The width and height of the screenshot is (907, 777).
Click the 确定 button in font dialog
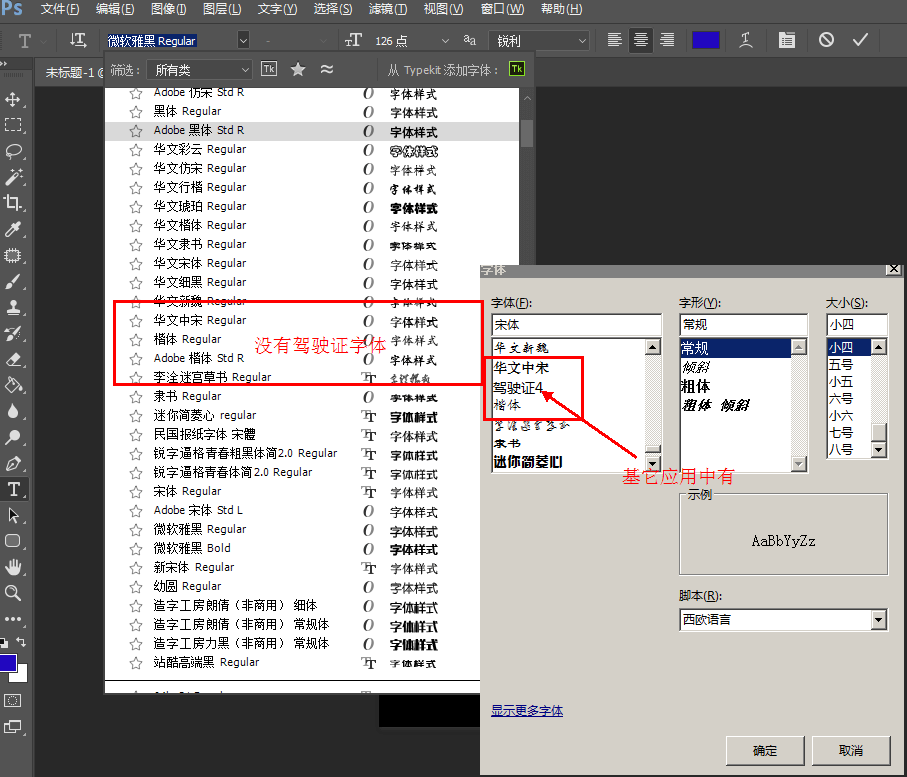(765, 750)
